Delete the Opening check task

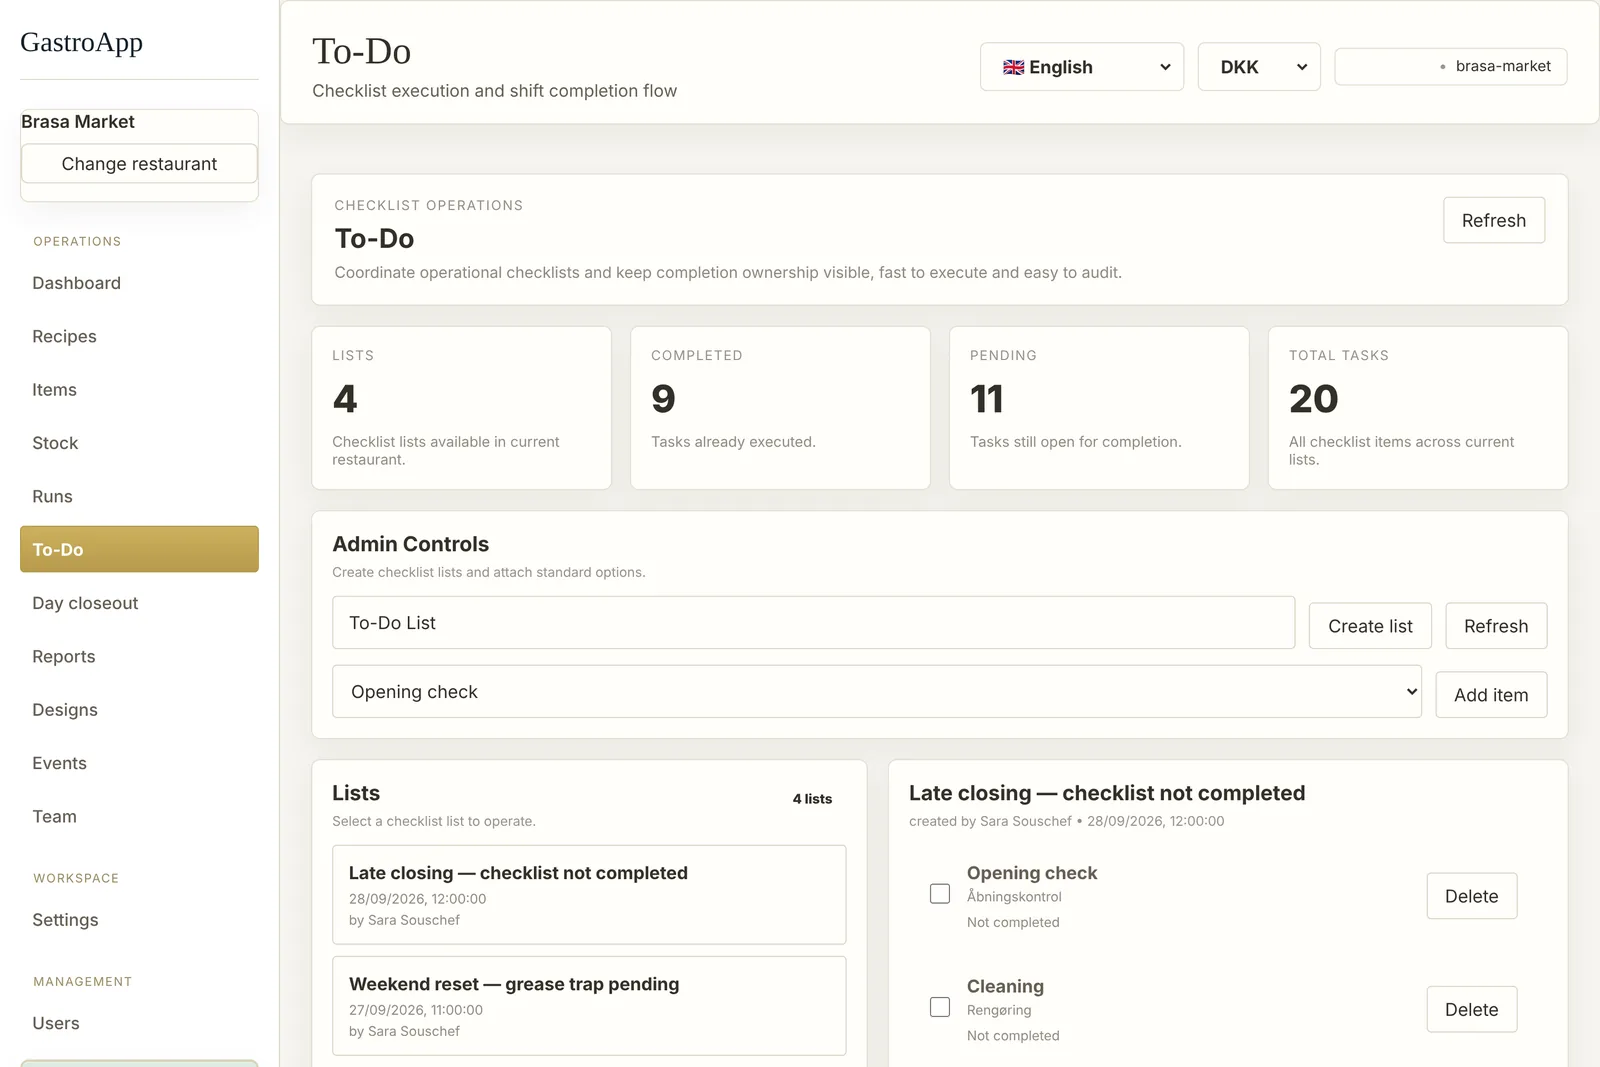[x=1471, y=896]
